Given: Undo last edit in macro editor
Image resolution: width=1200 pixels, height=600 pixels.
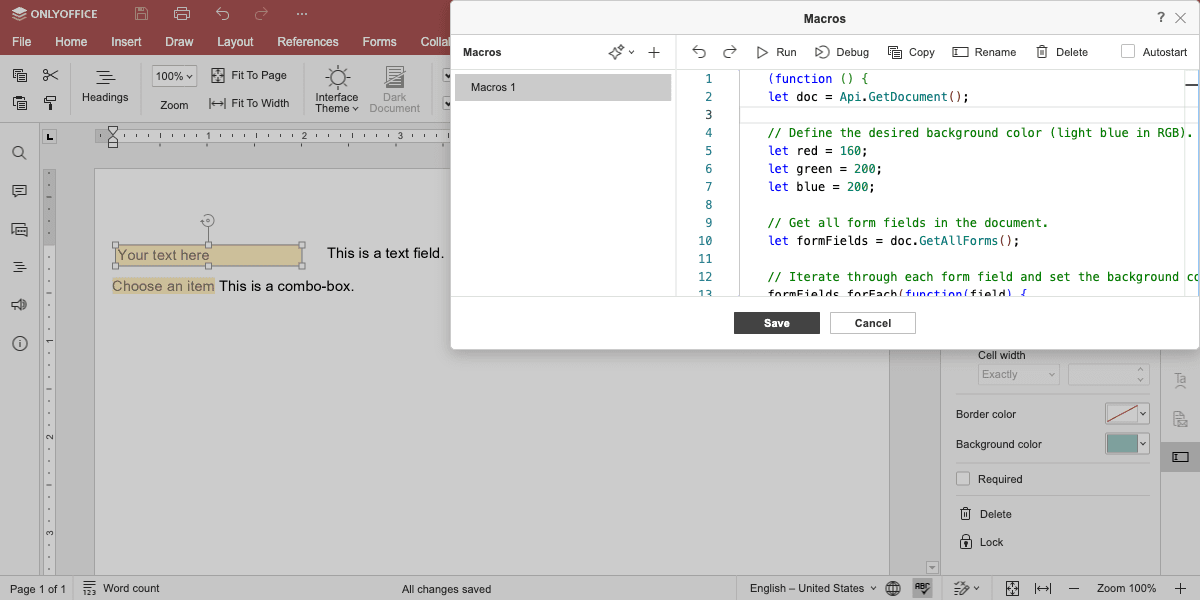Looking at the screenshot, I should [699, 52].
